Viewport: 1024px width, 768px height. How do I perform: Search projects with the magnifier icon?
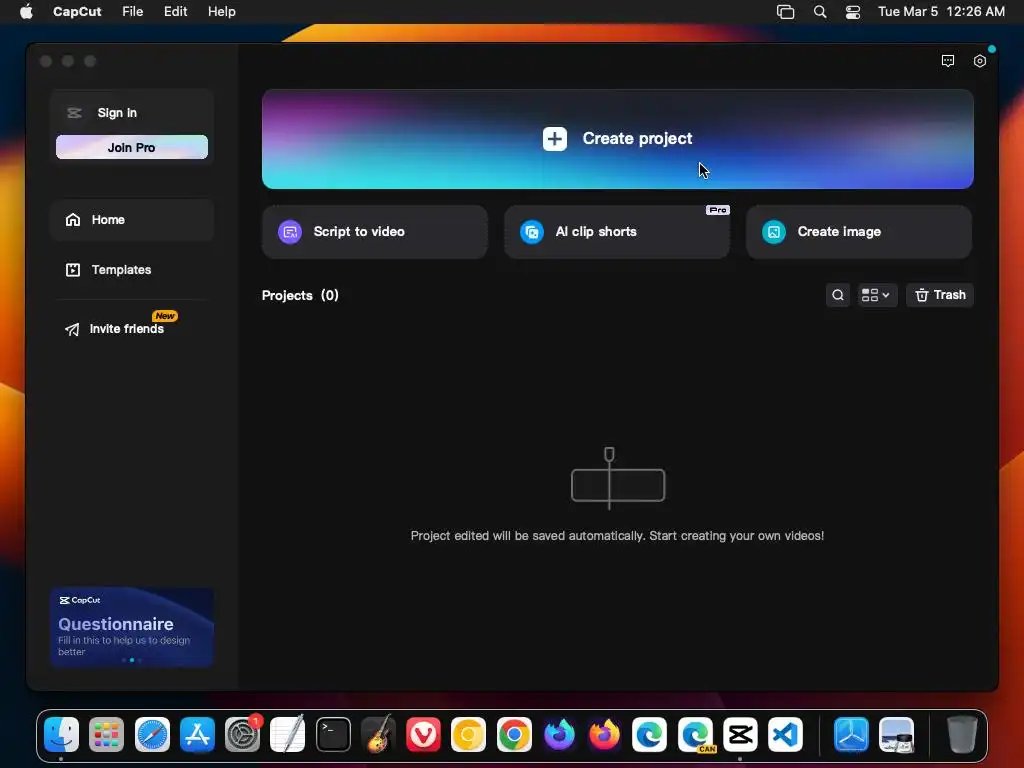pyautogui.click(x=838, y=295)
